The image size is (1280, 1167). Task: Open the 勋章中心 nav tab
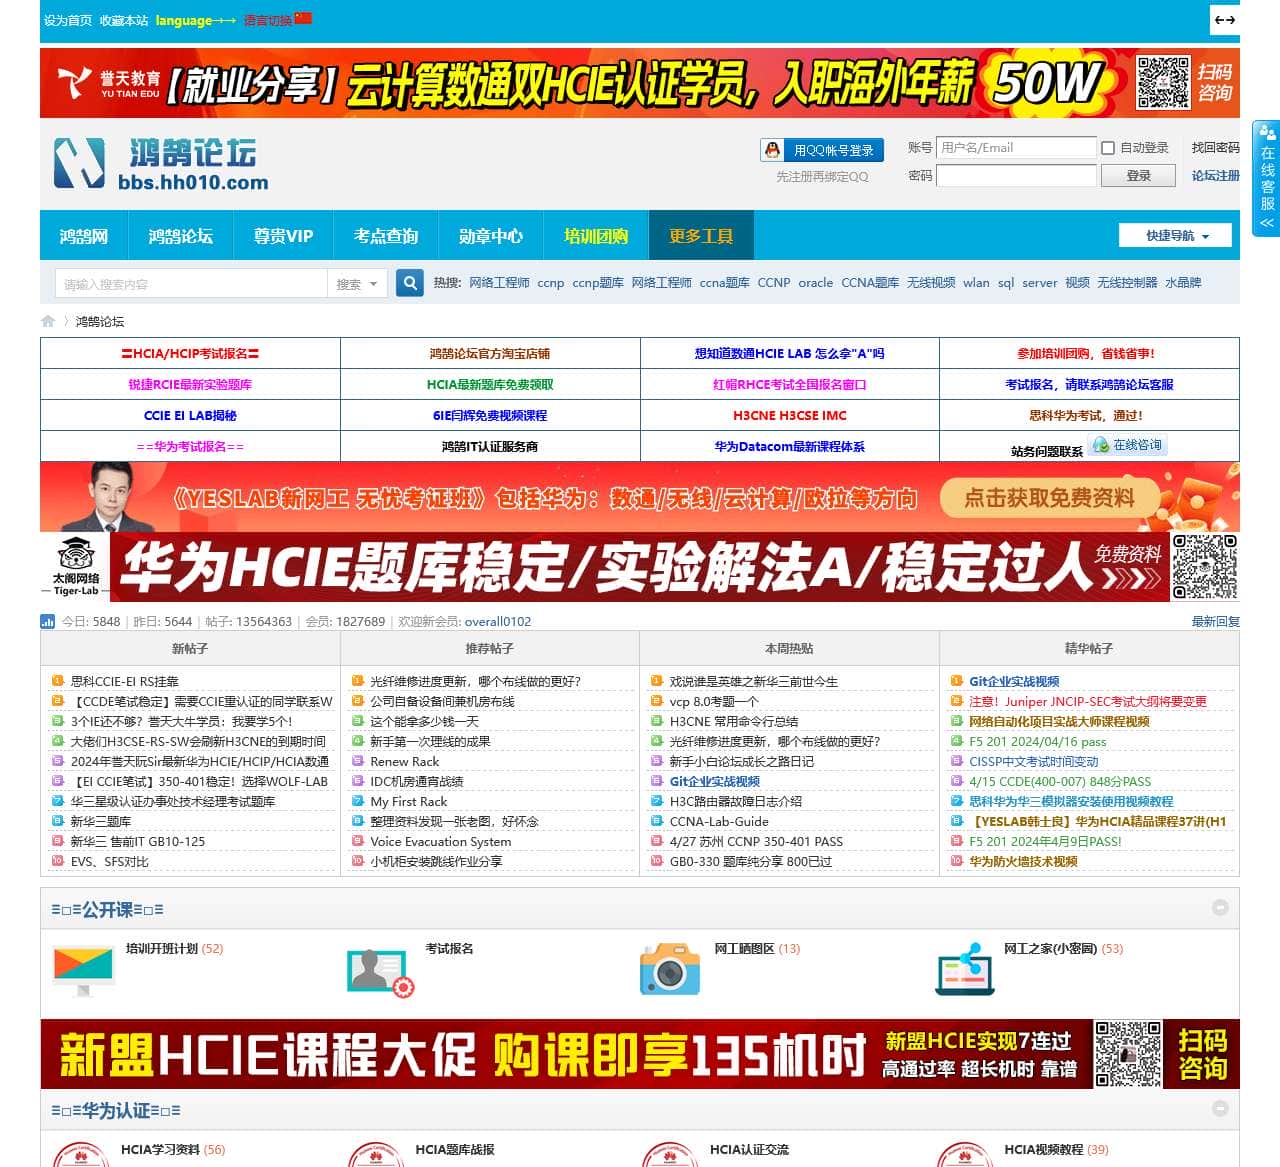pyautogui.click(x=491, y=236)
